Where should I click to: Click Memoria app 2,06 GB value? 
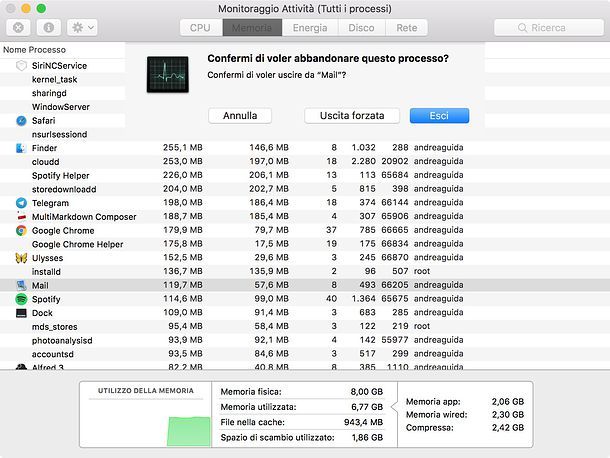tap(508, 402)
